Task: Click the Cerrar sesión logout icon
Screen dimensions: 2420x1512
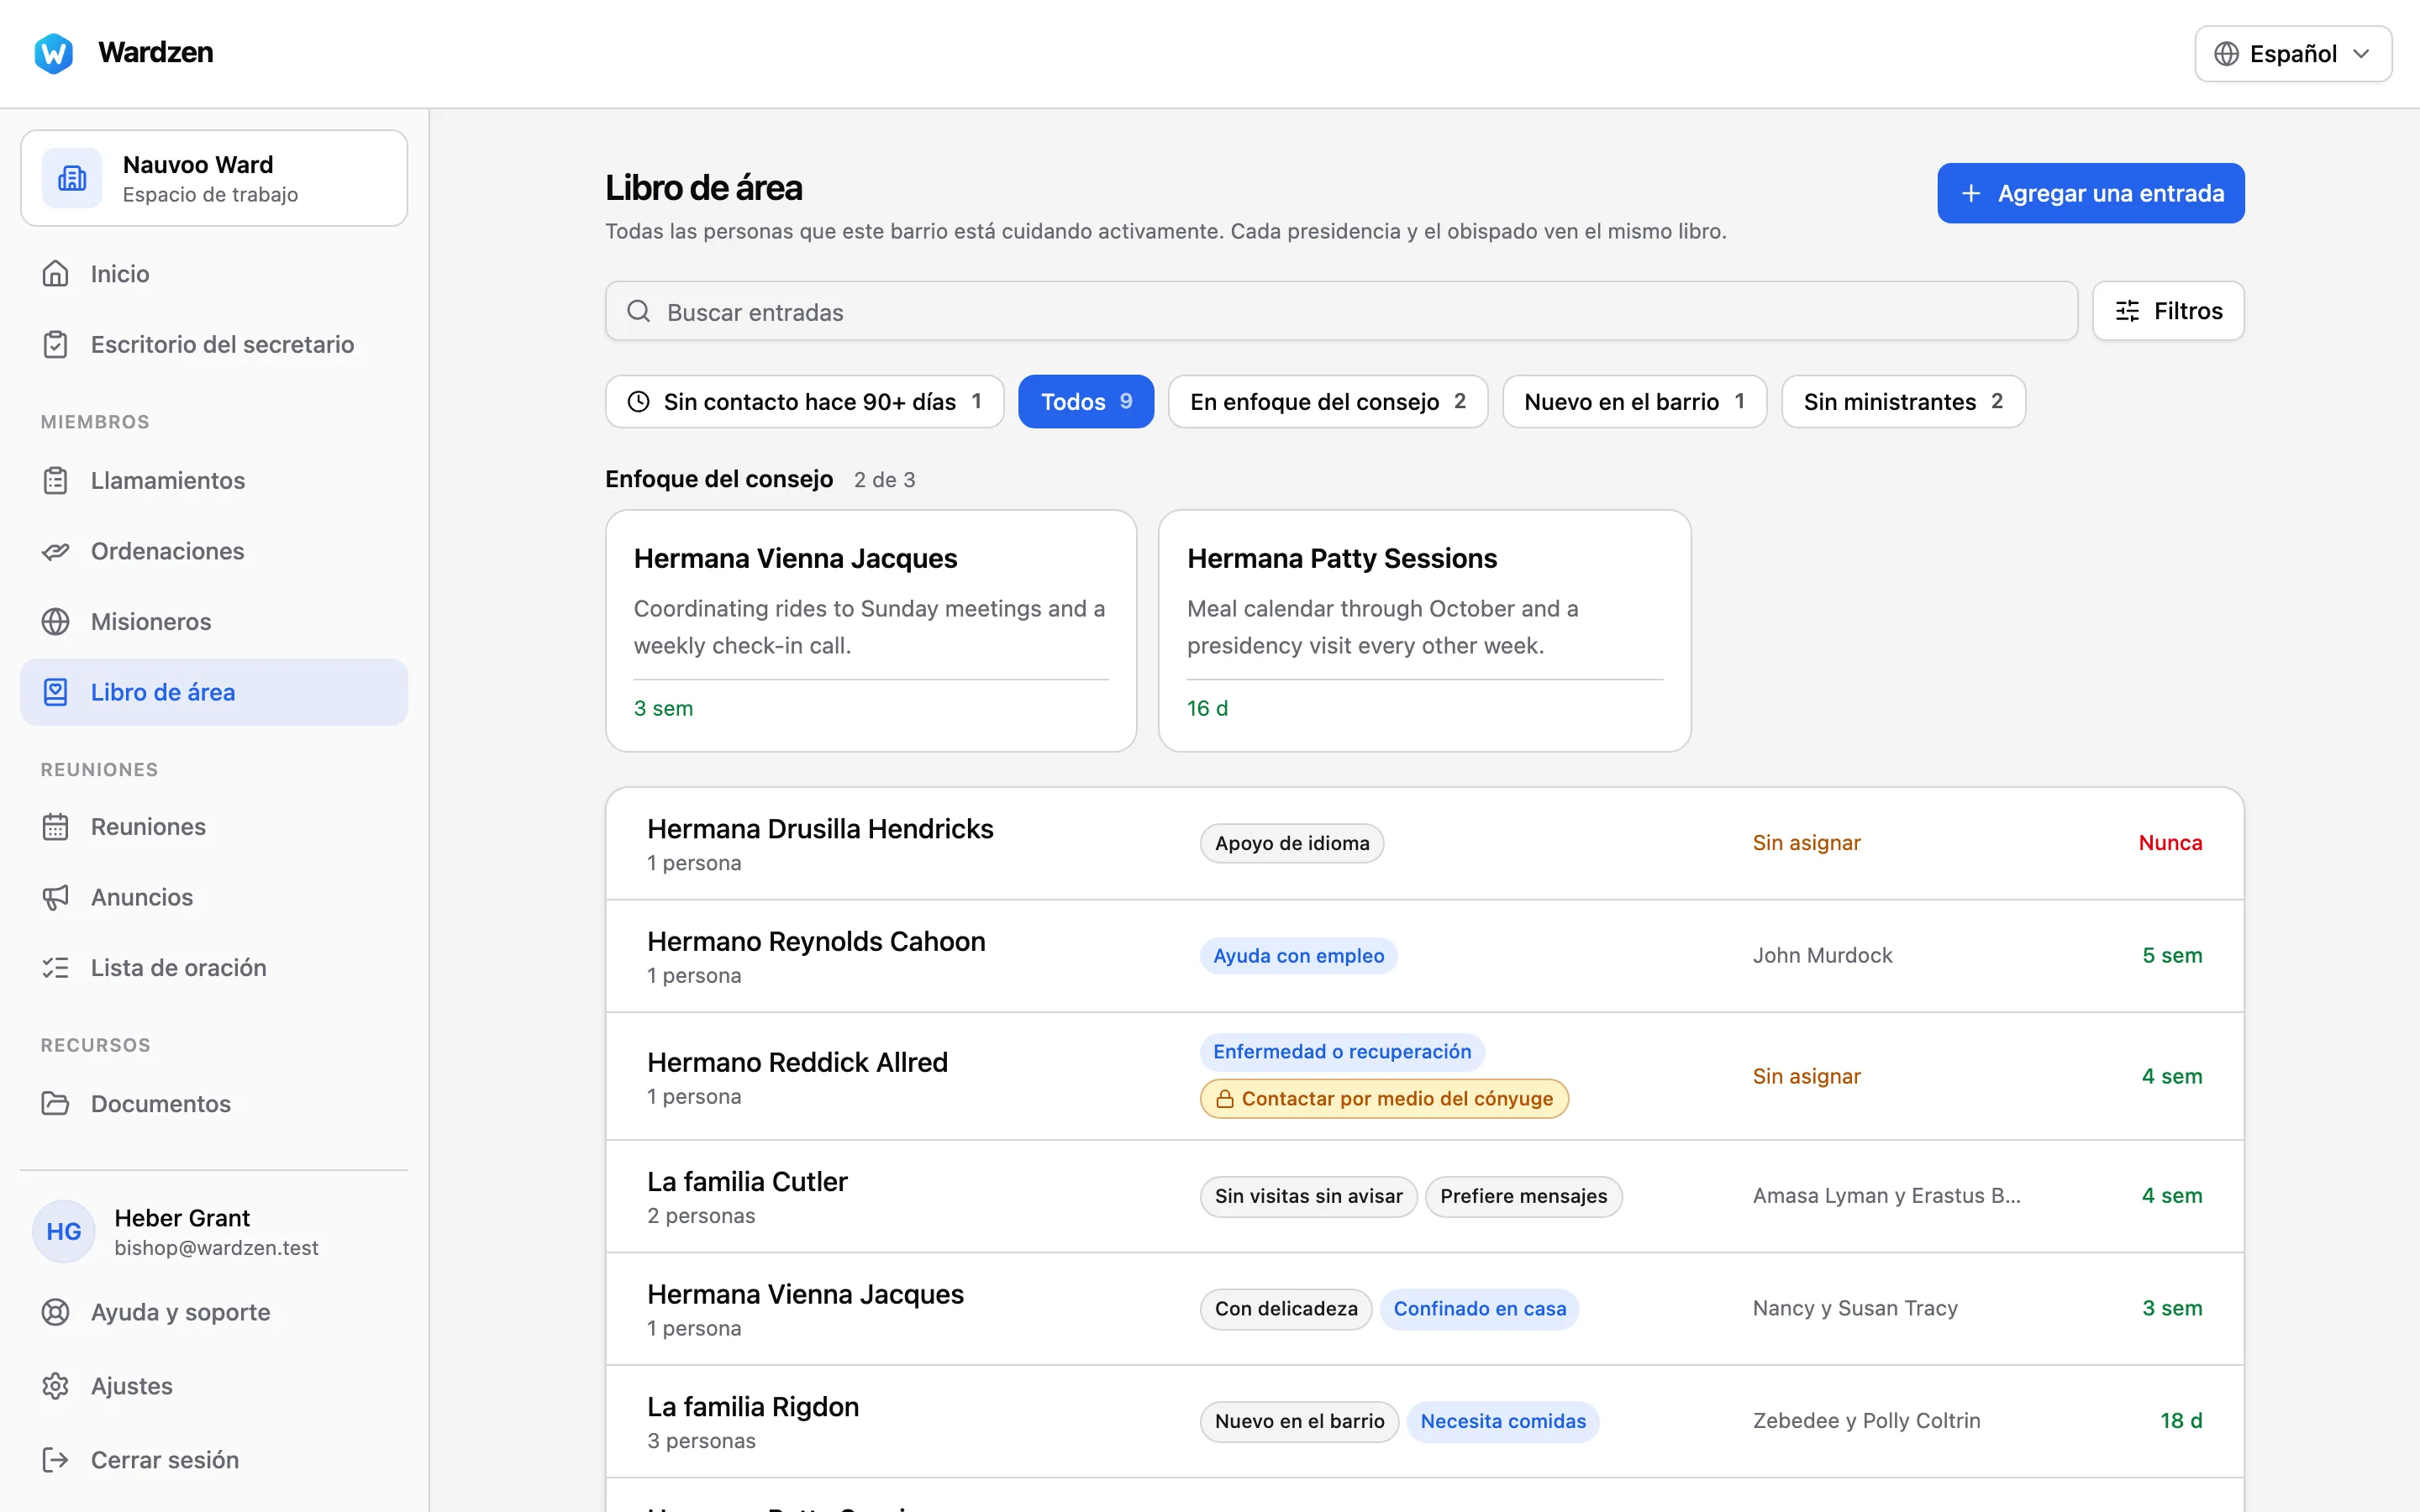Action: point(56,1459)
